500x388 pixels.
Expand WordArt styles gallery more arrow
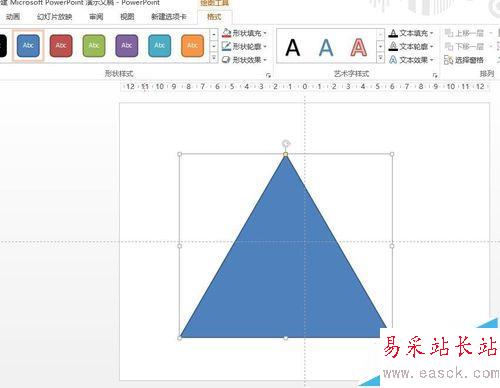[x=380, y=59]
